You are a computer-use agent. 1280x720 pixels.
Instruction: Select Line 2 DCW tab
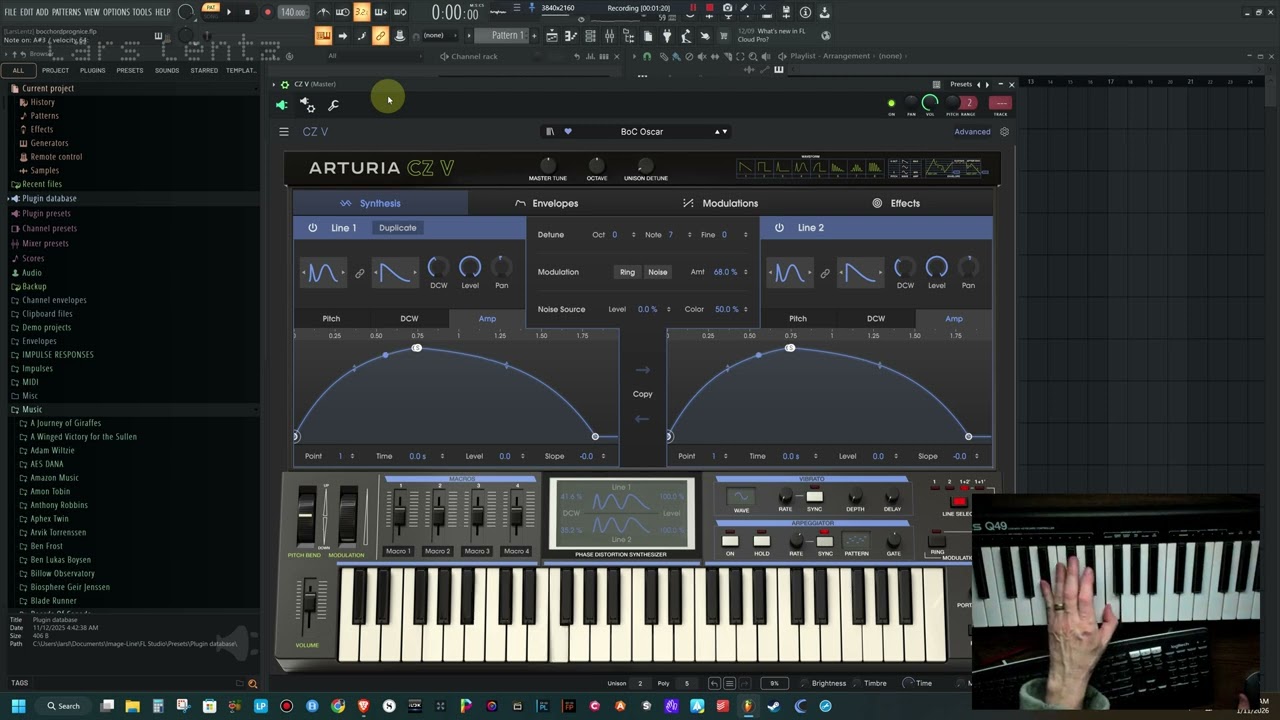pos(876,319)
